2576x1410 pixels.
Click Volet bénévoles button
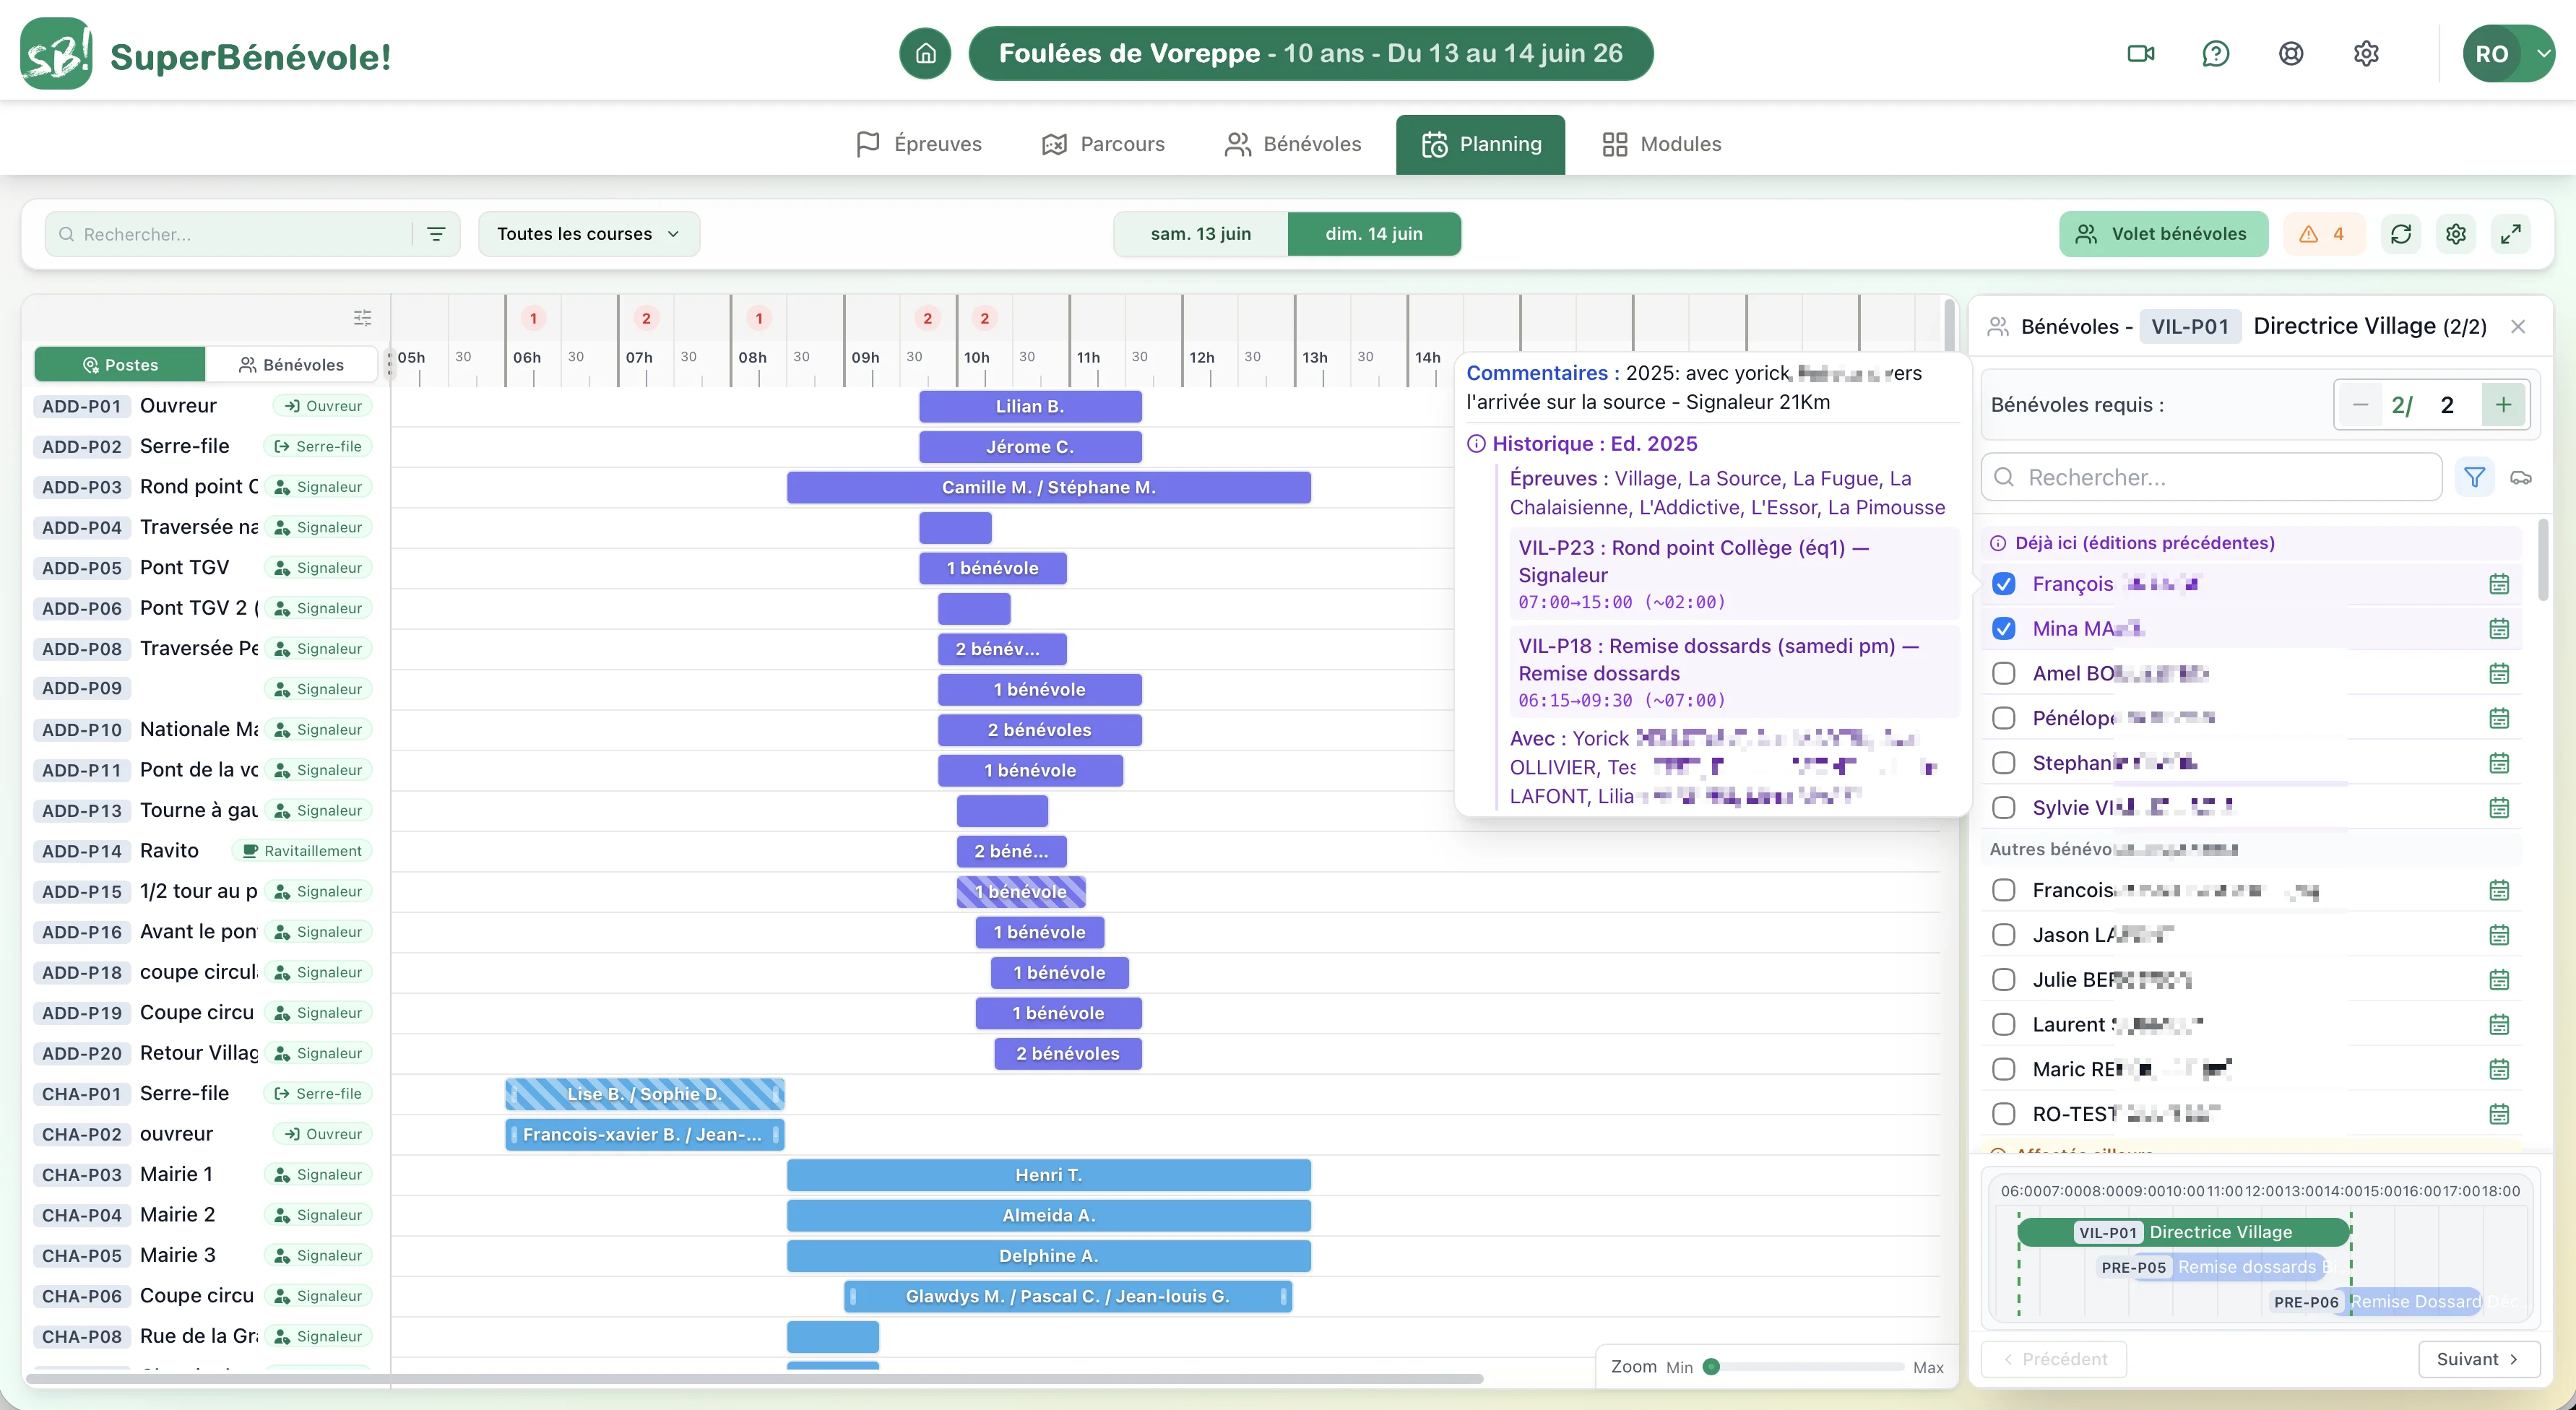[x=2163, y=234]
